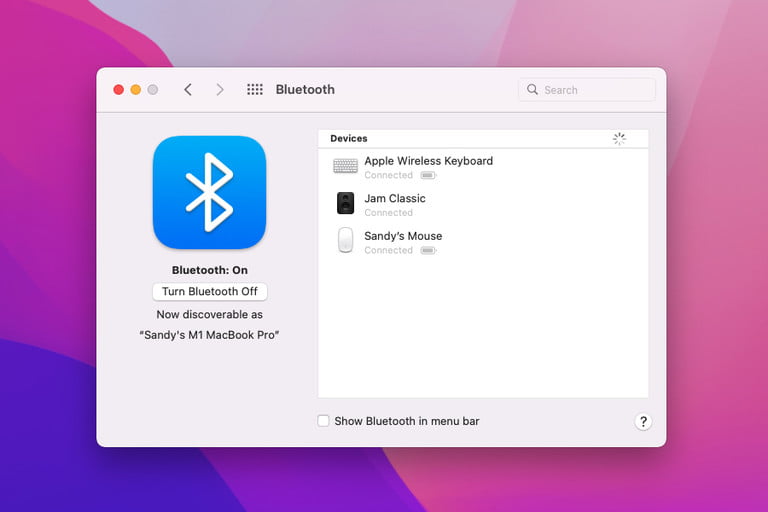This screenshot has width=768, height=512.
Task: Open help with the question mark button
Action: [x=643, y=421]
